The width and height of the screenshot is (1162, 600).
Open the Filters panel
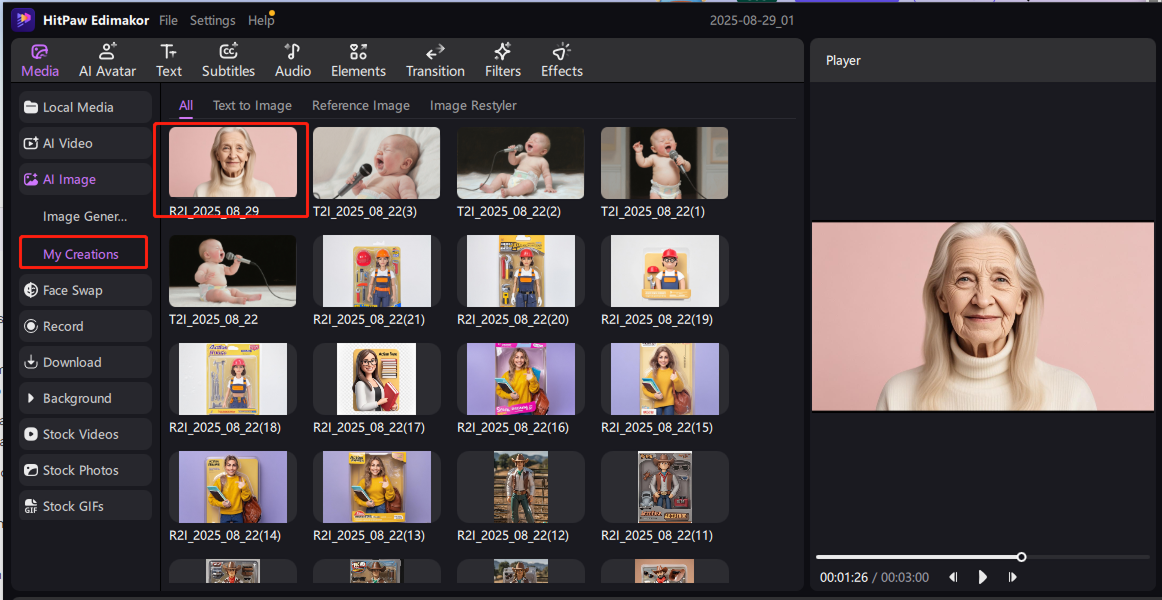[x=503, y=61]
